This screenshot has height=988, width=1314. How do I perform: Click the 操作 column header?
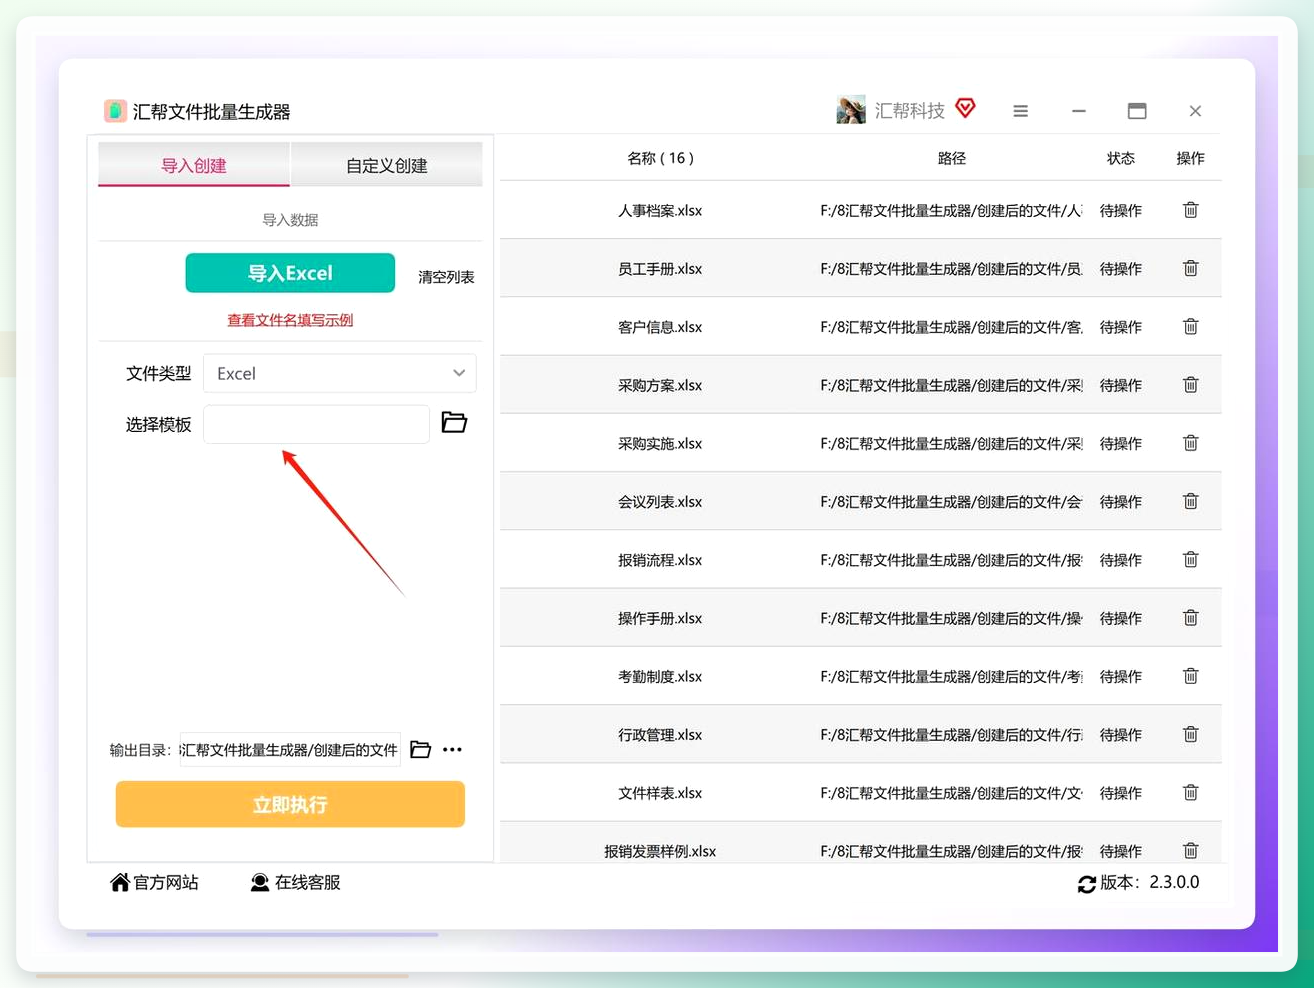tap(1190, 158)
